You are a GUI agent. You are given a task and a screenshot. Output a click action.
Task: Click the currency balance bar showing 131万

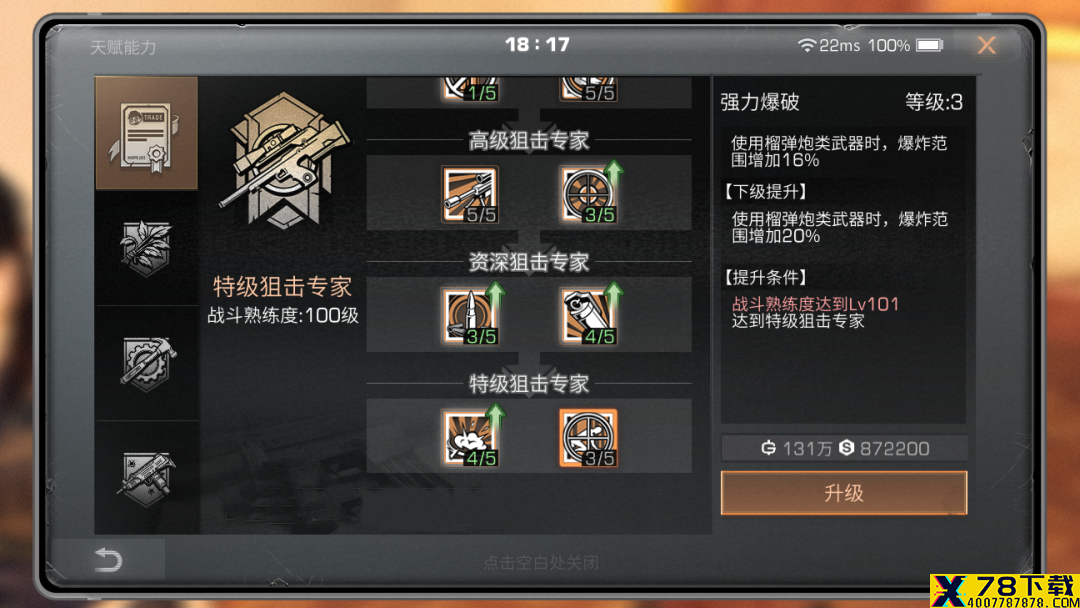coord(844,448)
